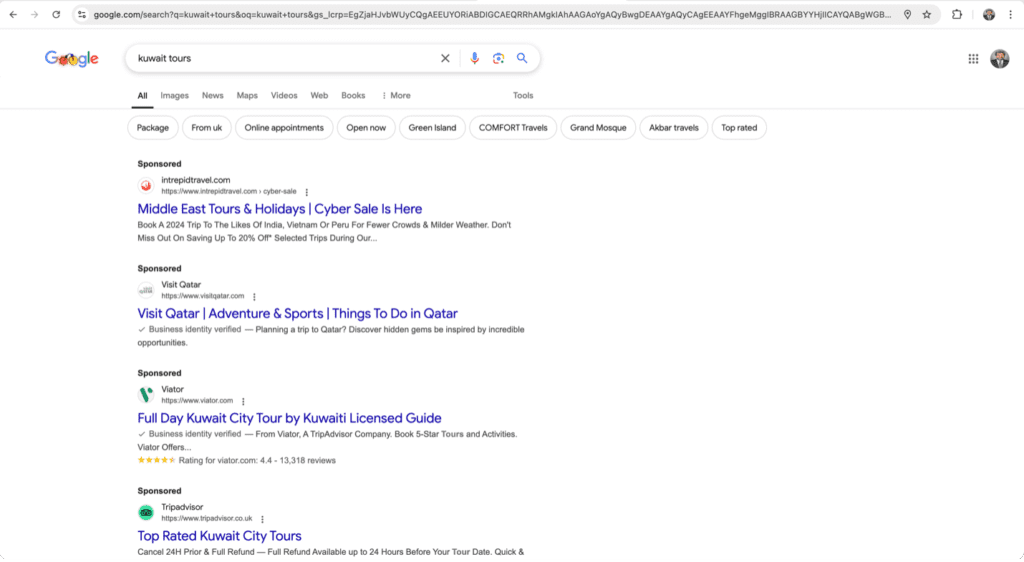Image resolution: width=1024 pixels, height=562 pixels.
Task: Apply the Package filter chip
Action: click(x=152, y=128)
